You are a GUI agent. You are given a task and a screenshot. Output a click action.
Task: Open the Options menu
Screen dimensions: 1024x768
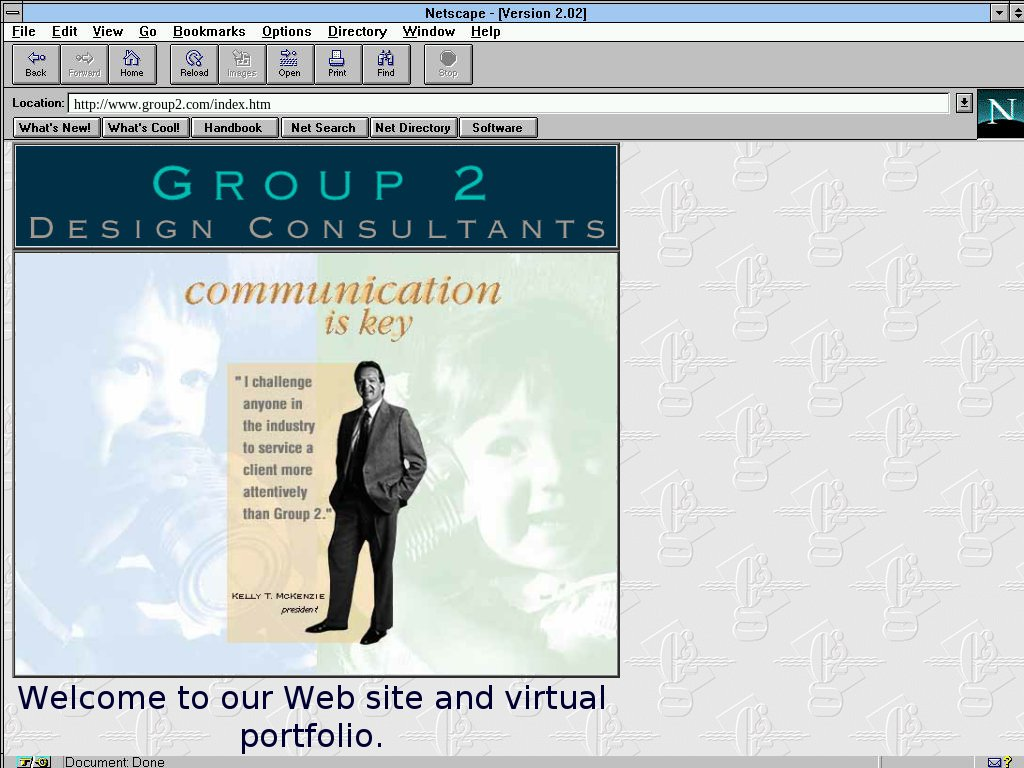tap(286, 32)
